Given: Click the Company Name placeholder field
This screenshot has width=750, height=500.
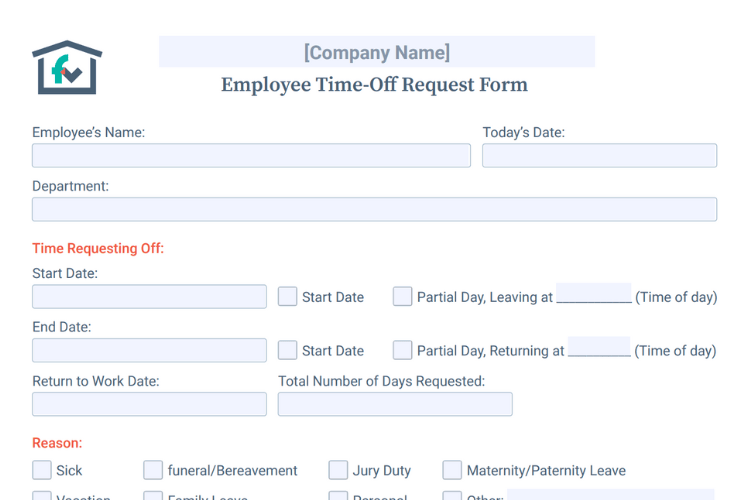Looking at the screenshot, I should 377,53.
